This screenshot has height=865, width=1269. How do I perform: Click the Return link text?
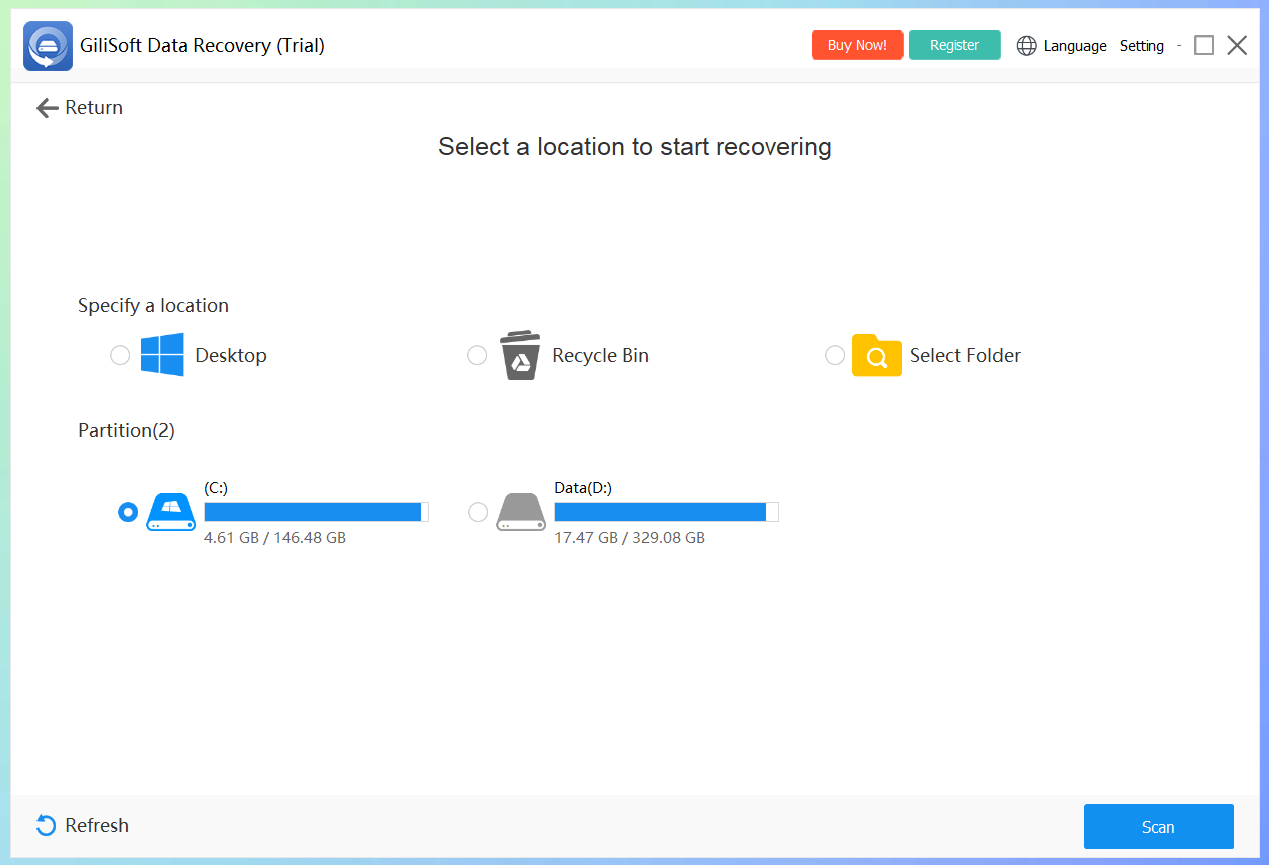(x=94, y=108)
